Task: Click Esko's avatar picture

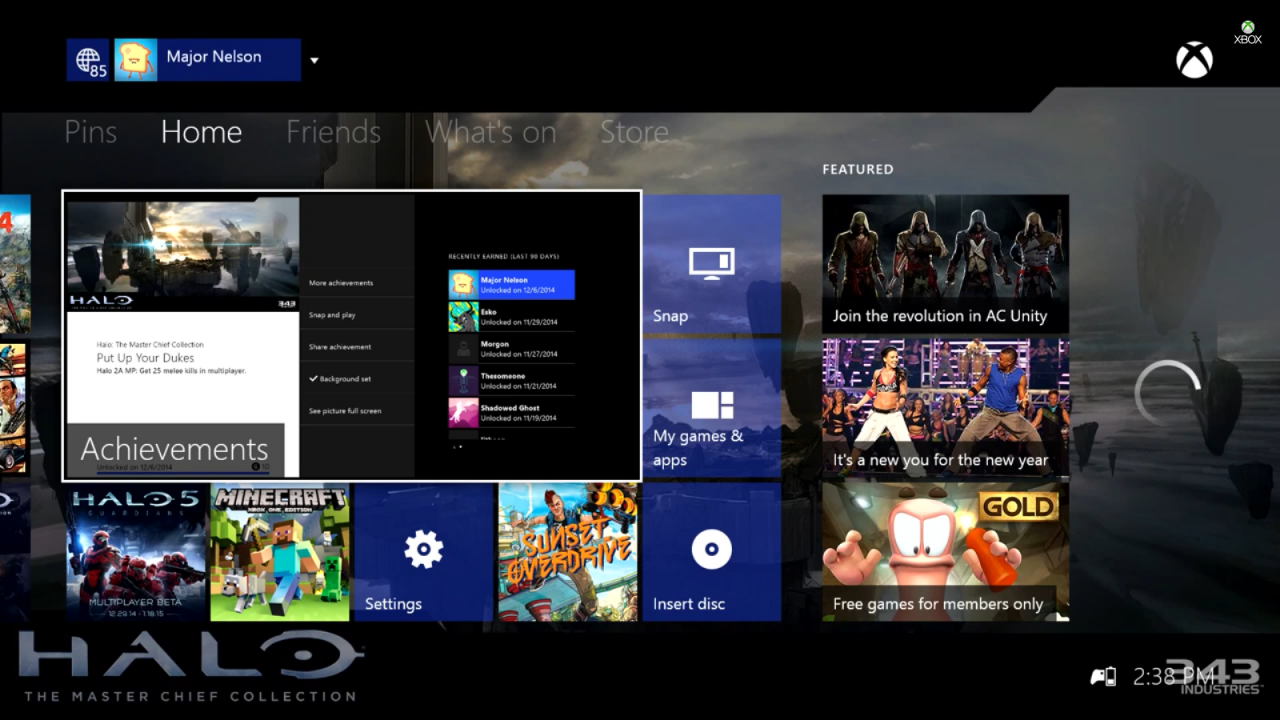Action: pyautogui.click(x=463, y=317)
